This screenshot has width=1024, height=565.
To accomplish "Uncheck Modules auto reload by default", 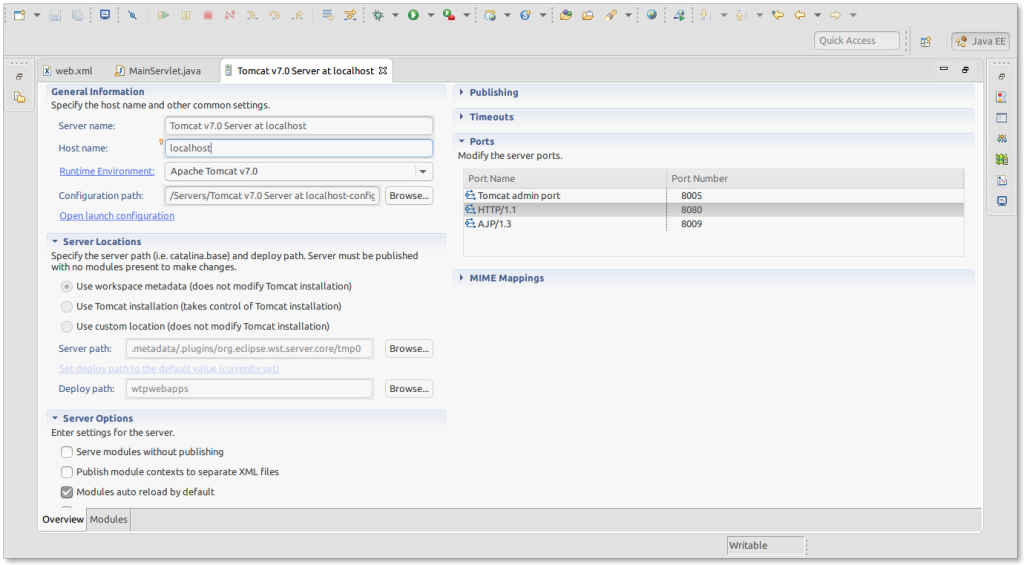I will pos(67,492).
